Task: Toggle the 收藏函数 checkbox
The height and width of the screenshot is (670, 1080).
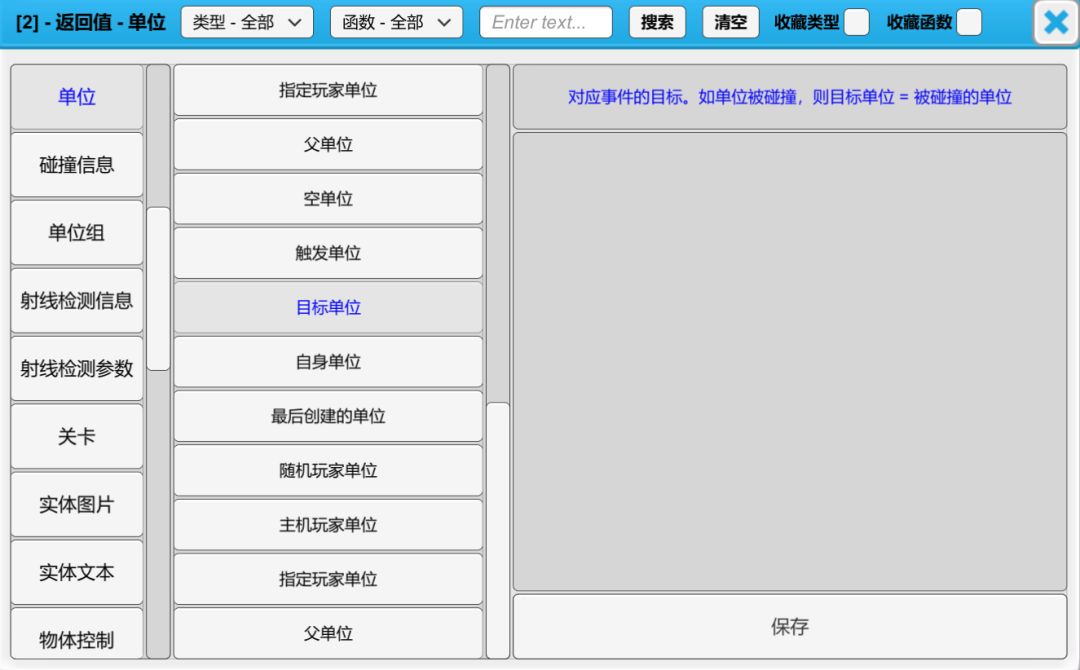Action: tap(968, 23)
